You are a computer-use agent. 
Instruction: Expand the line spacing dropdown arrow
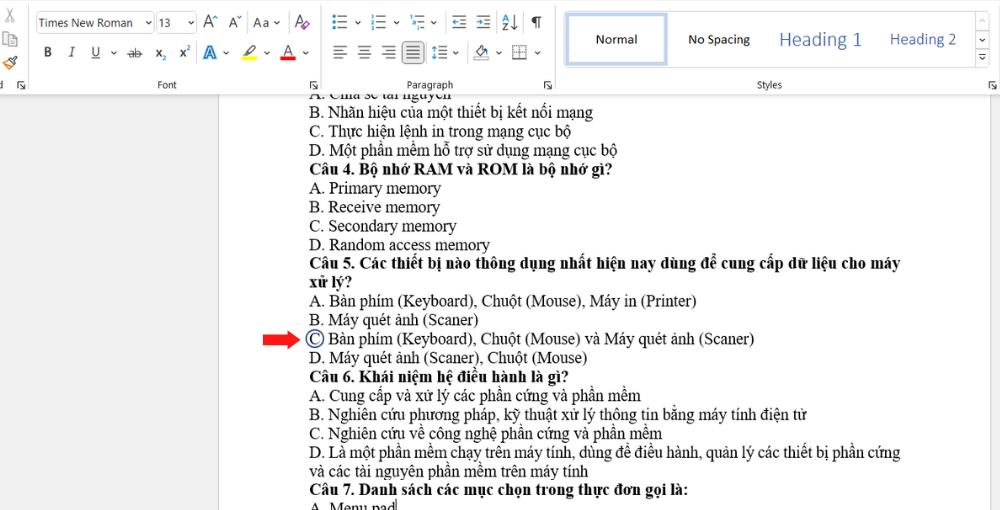[x=455, y=53]
